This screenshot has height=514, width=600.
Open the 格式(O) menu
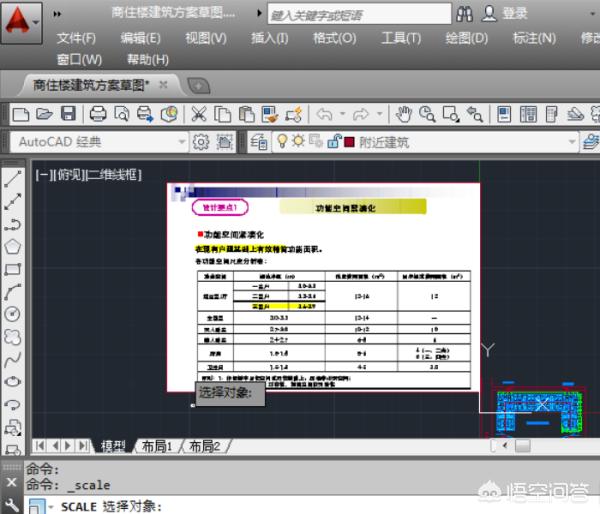[334, 38]
